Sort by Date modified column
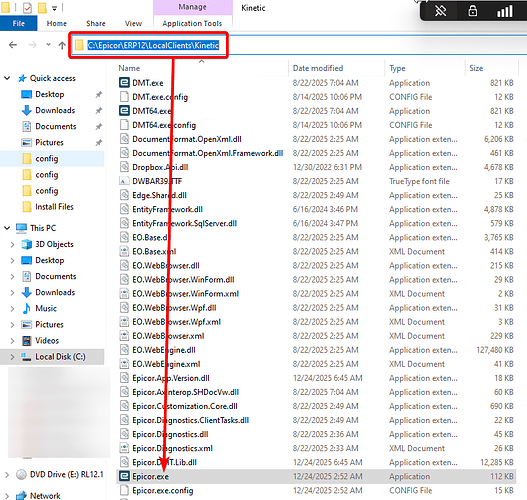Viewport: 527px width, 500px height. click(x=318, y=68)
